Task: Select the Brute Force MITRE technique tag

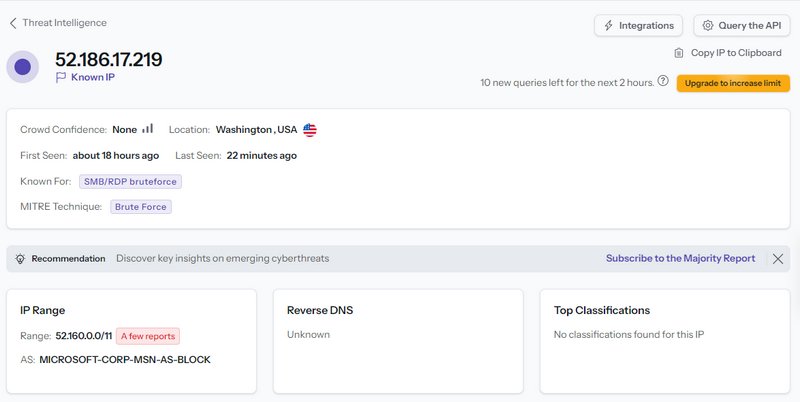Action: (x=141, y=207)
